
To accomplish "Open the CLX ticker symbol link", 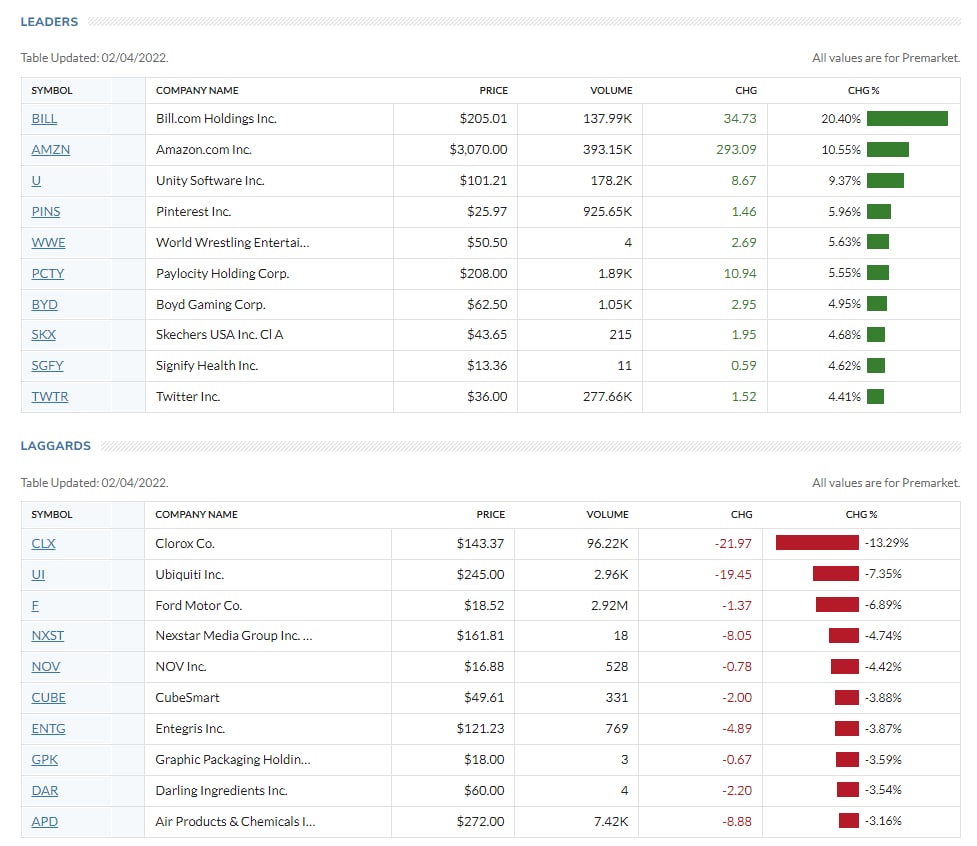I will pyautogui.click(x=44, y=543).
